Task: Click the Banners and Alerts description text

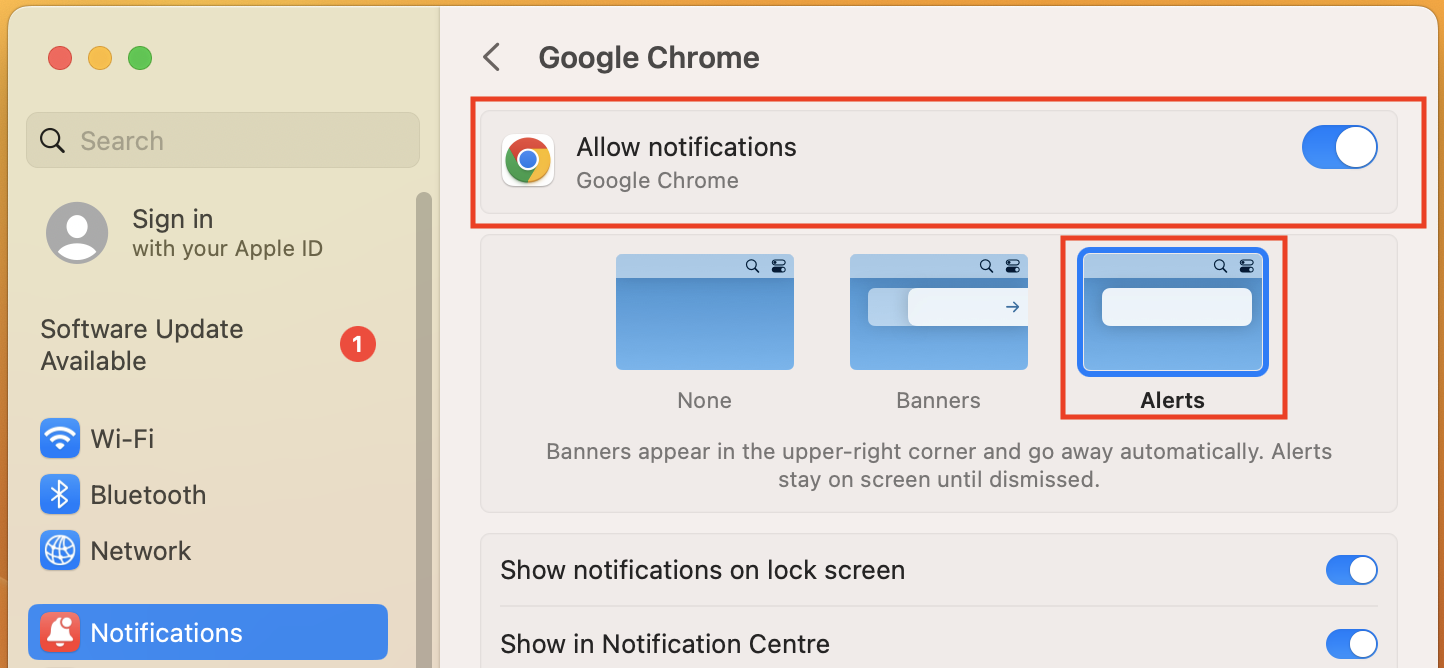Action: (939, 465)
